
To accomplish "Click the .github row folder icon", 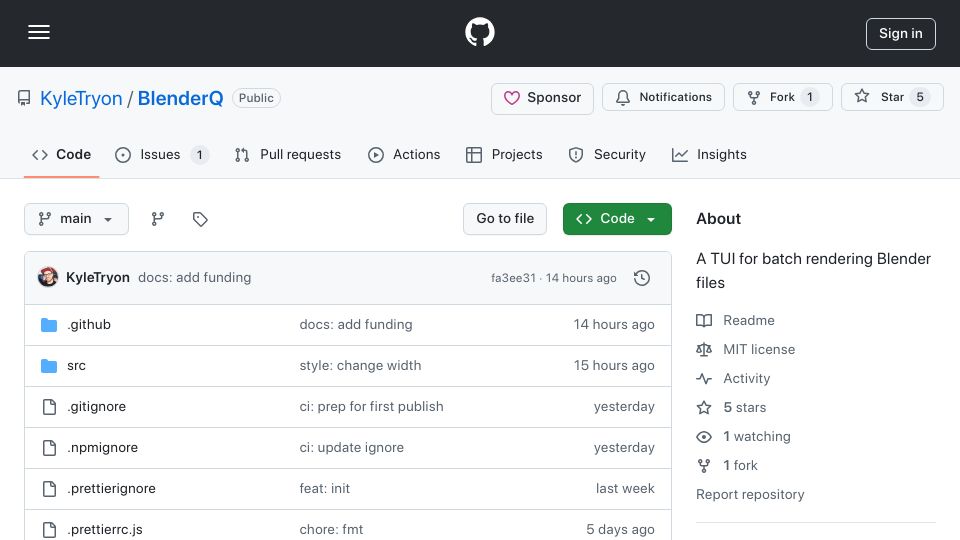I will point(49,324).
